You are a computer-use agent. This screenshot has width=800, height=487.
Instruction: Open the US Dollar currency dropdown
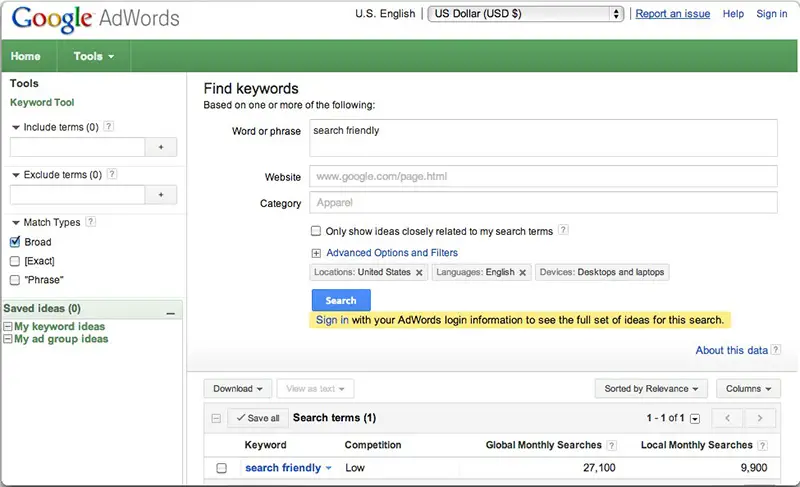[x=526, y=14]
